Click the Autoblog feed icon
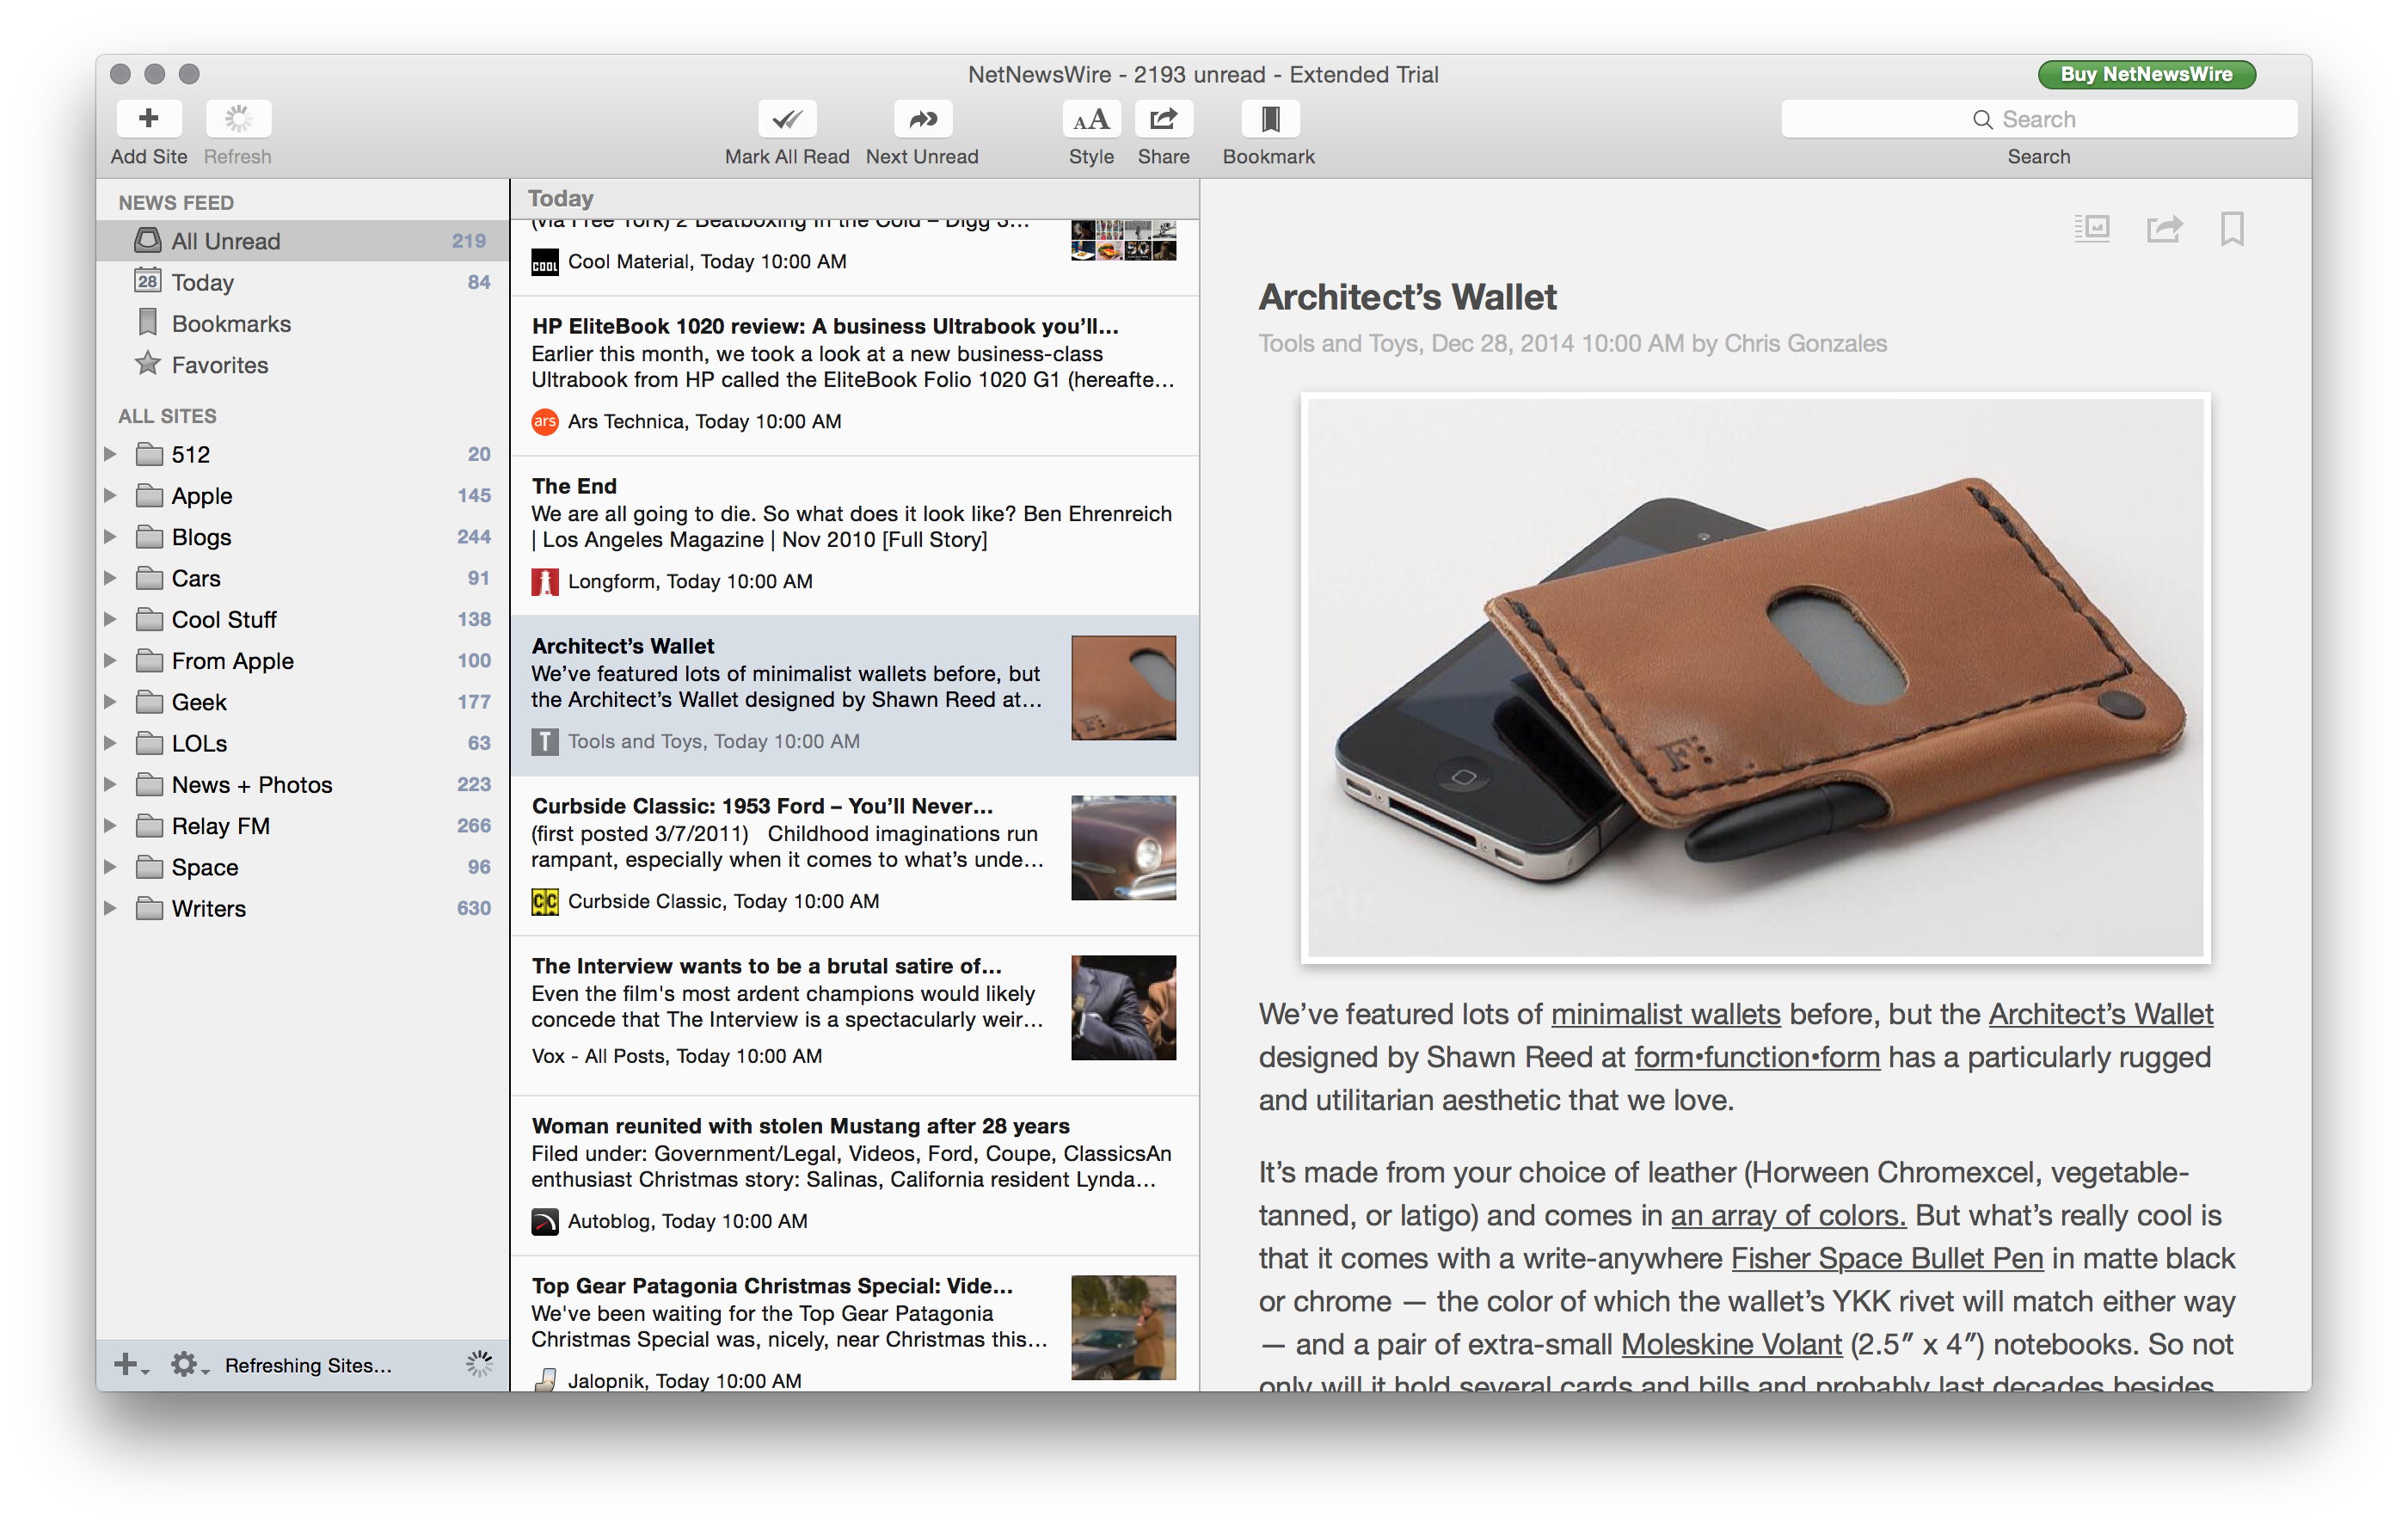The image size is (2408, 1529). (x=544, y=1221)
